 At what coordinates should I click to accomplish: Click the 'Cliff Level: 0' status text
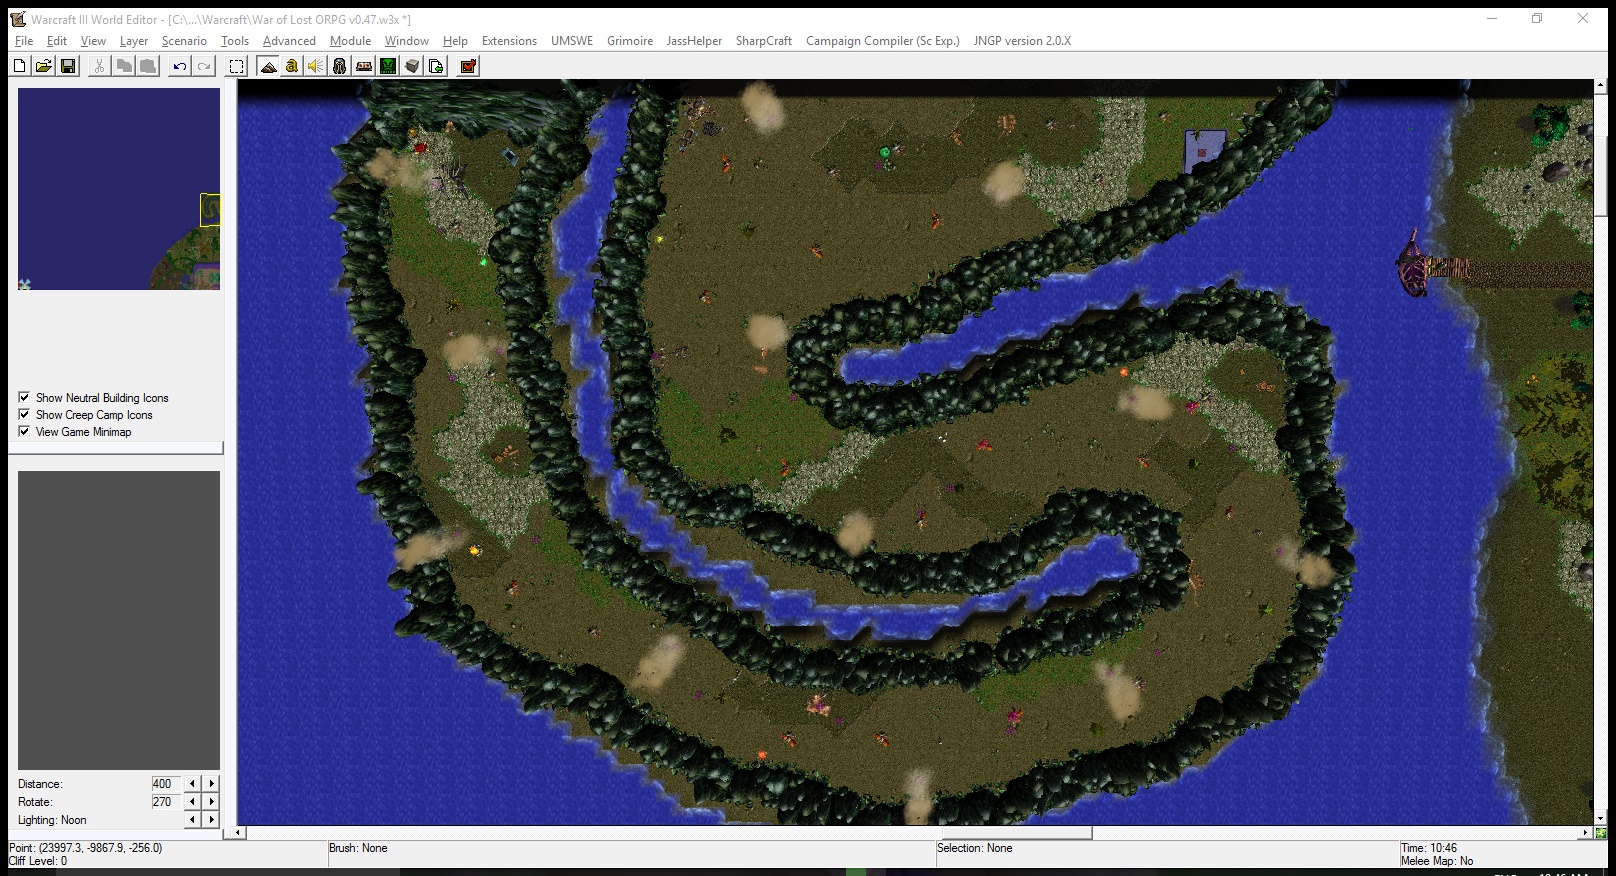point(38,861)
